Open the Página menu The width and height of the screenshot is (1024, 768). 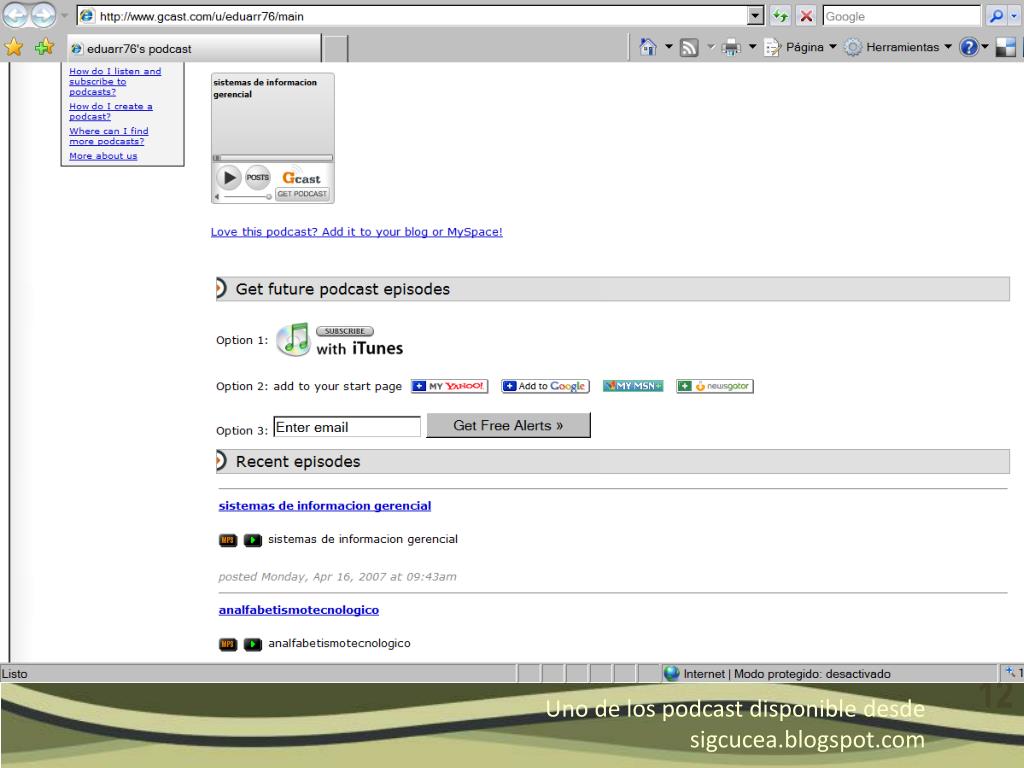[800, 47]
